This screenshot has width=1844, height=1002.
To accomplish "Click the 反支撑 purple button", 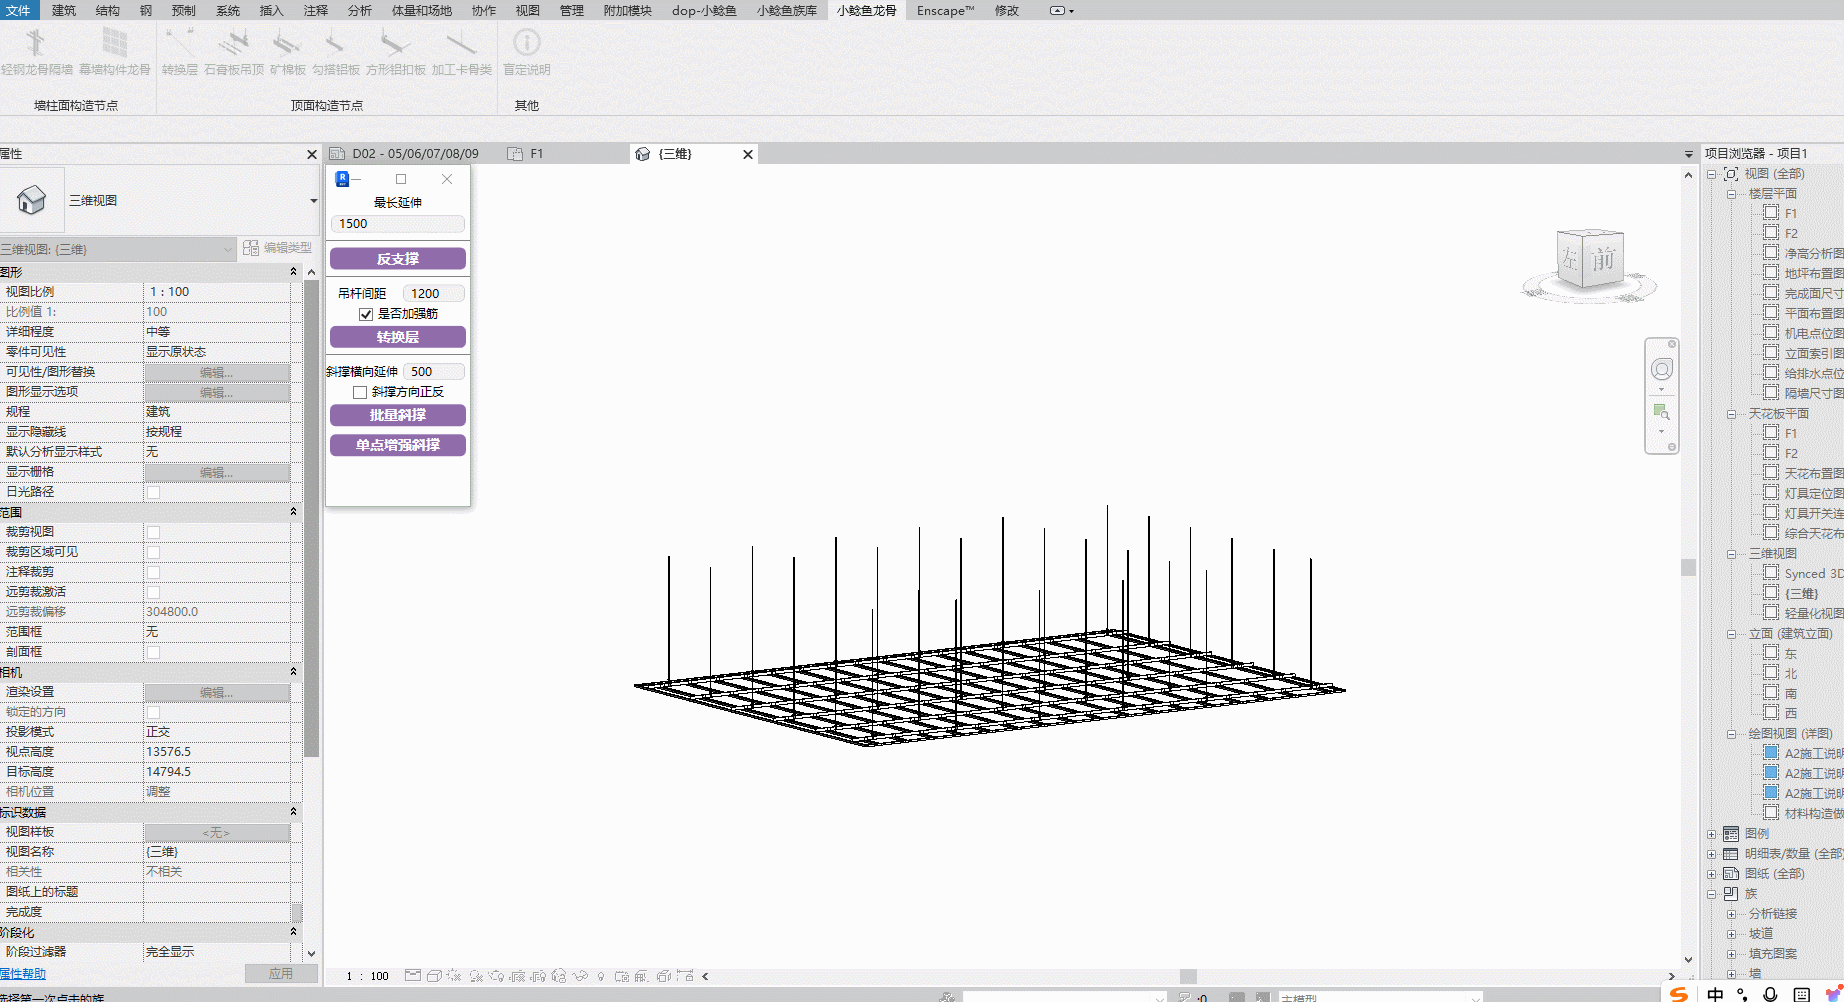I will pos(397,259).
